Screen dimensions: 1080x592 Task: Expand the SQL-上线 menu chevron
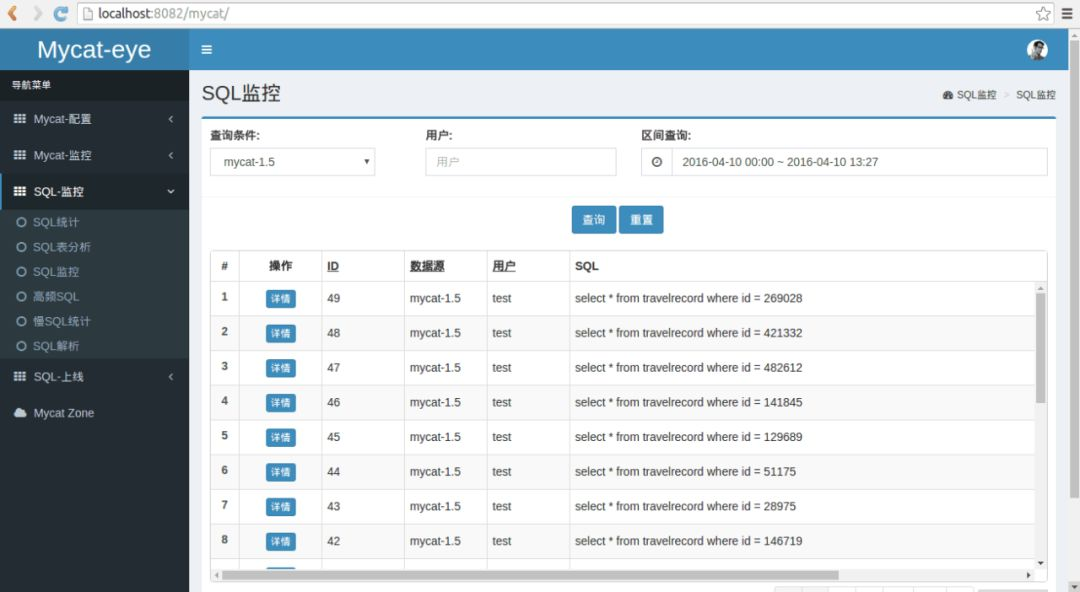point(171,376)
